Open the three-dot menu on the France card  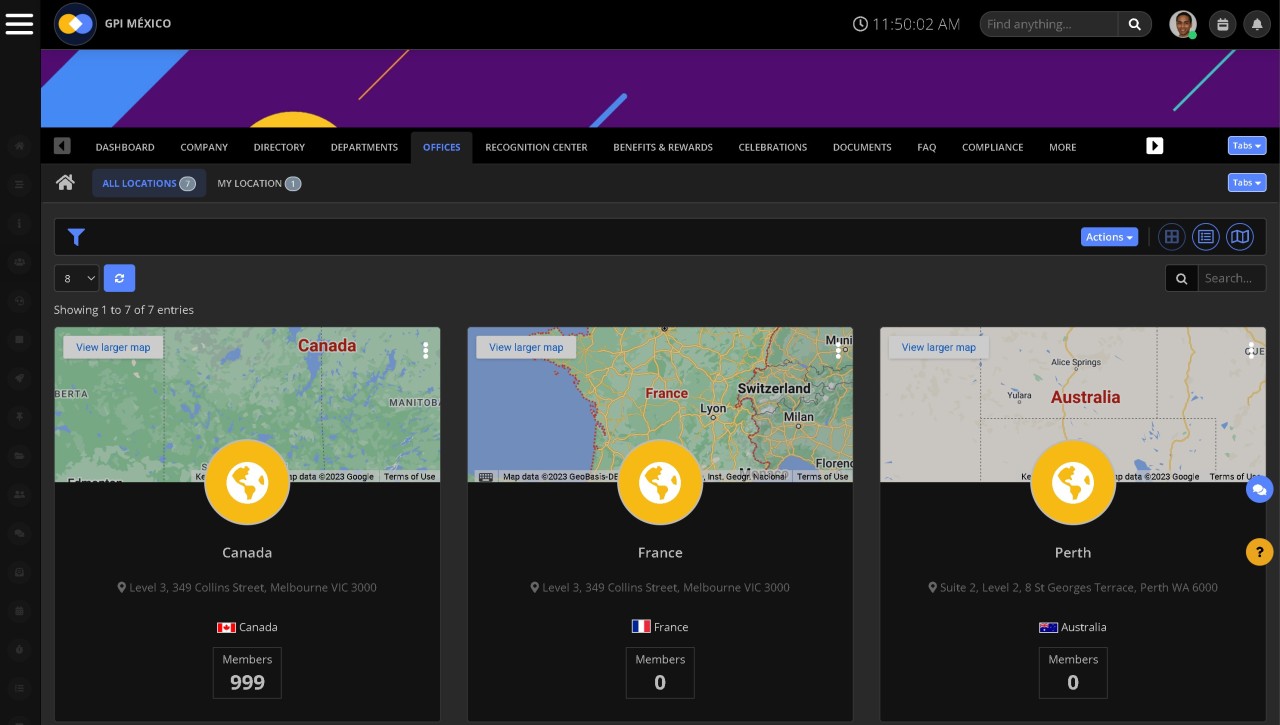(x=838, y=352)
